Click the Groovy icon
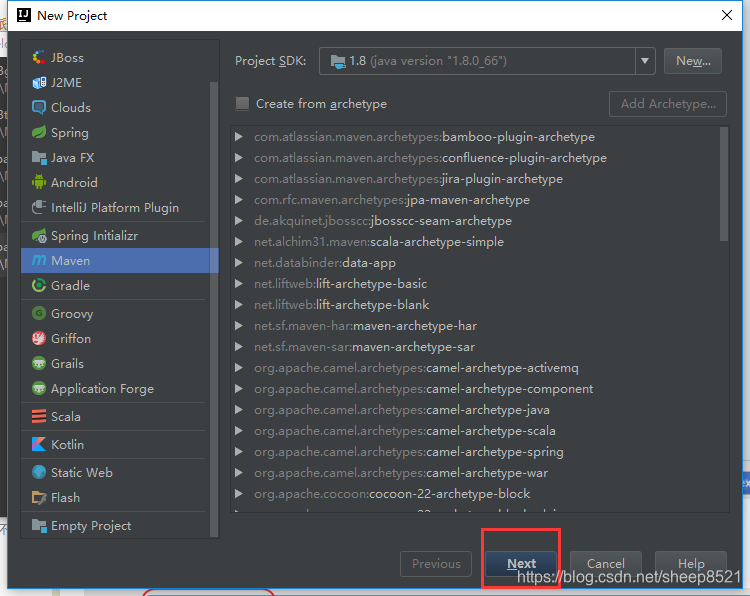This screenshot has width=750, height=596. point(39,313)
